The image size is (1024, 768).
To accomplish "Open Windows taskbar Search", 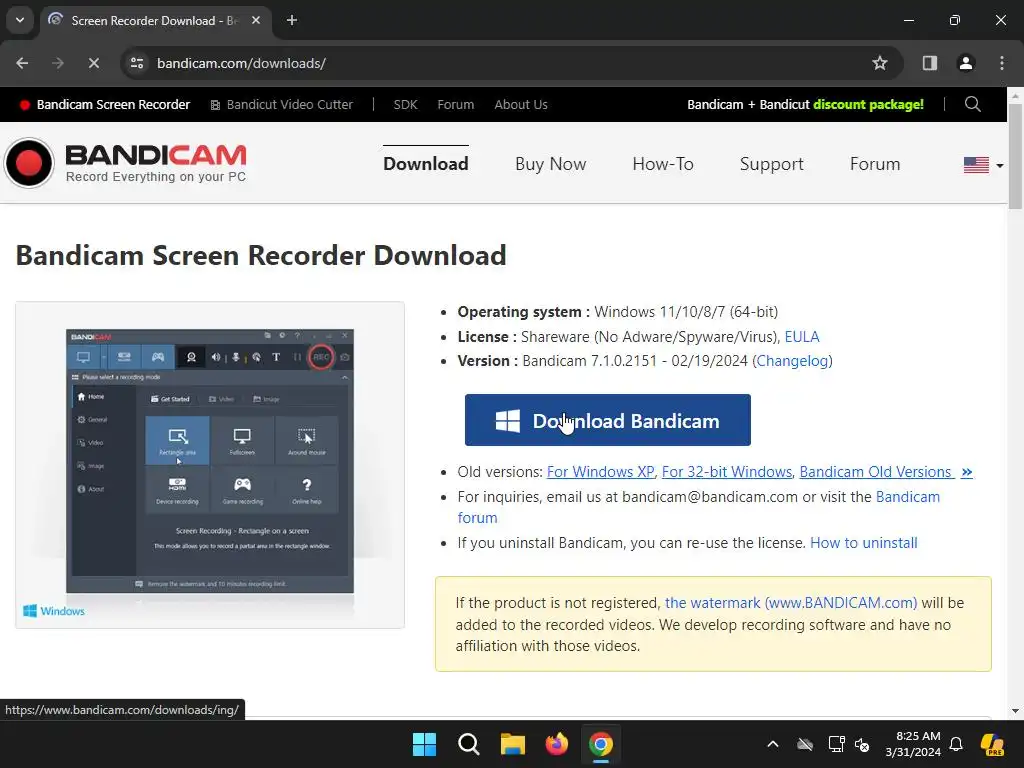I will (x=469, y=744).
